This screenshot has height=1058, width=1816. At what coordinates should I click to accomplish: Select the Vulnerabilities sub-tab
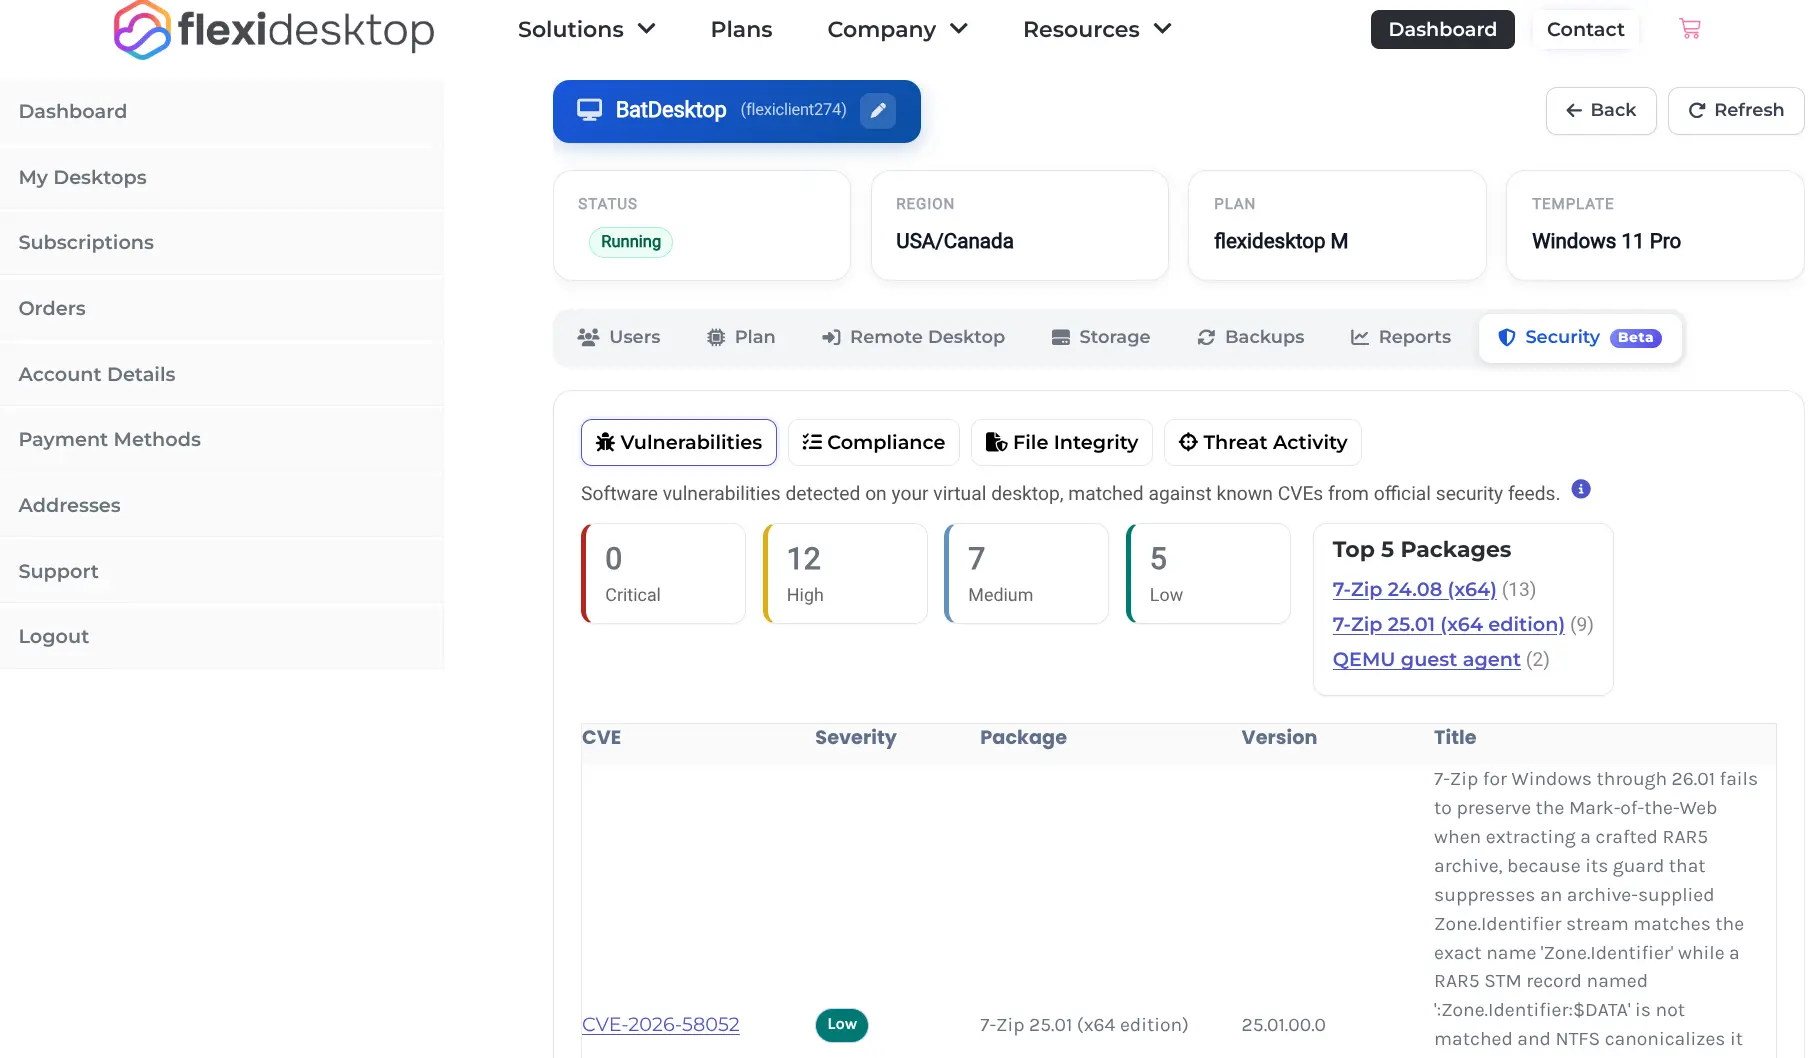click(679, 442)
